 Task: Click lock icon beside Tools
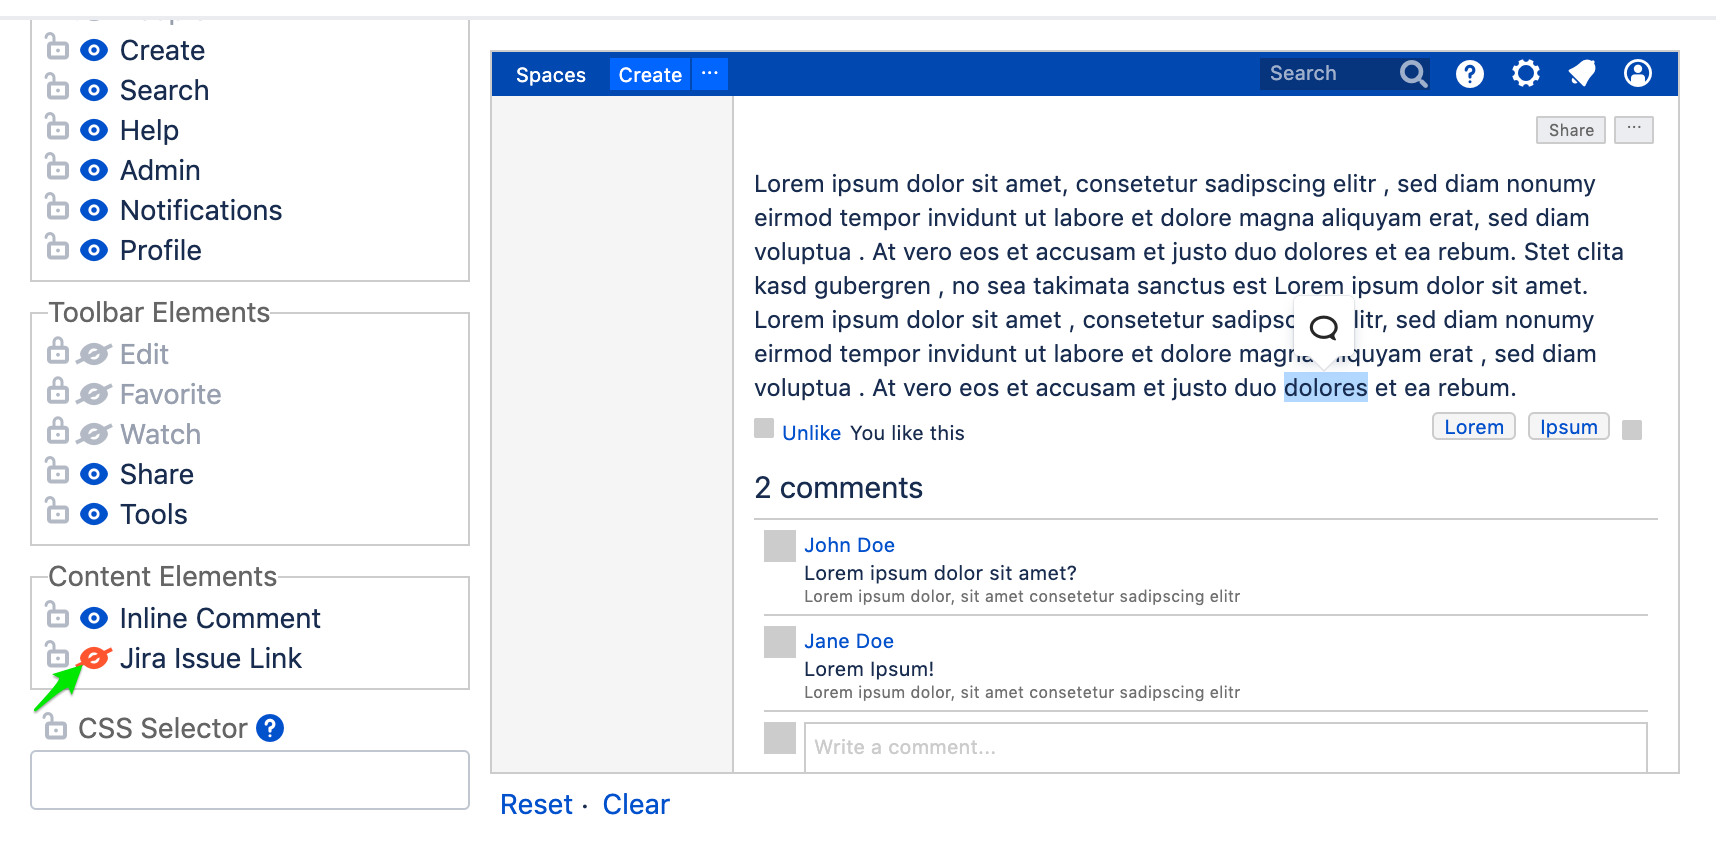click(x=57, y=510)
